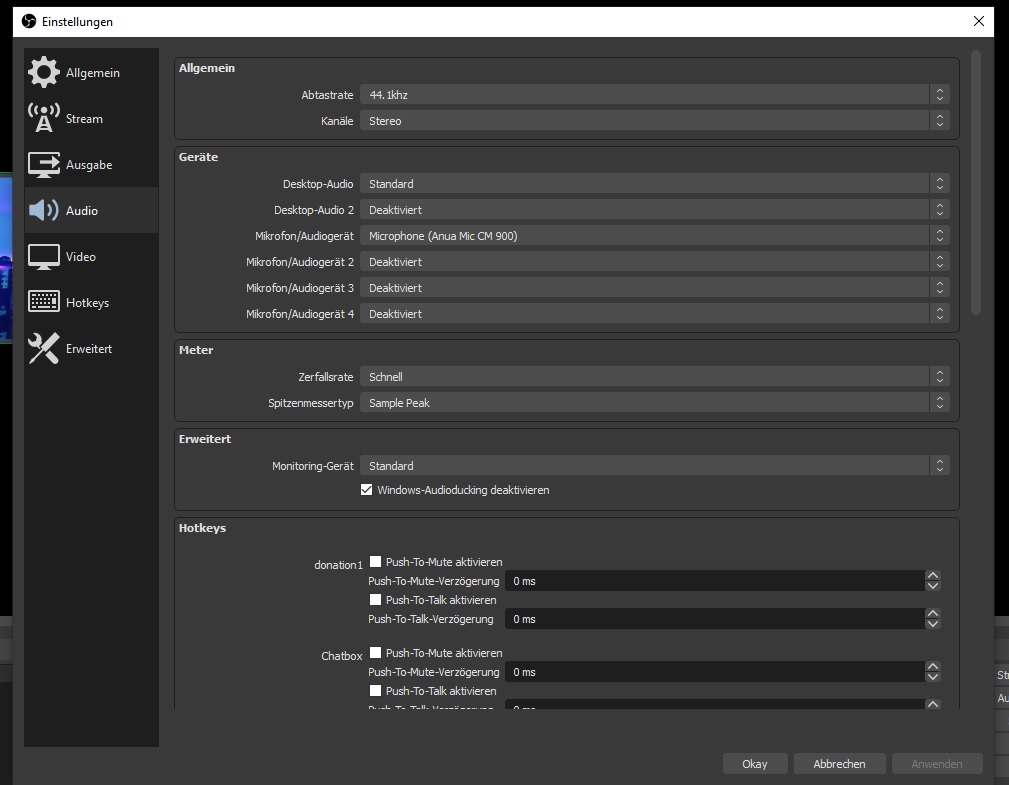Open the Video monitor icon
The height and width of the screenshot is (785, 1009).
(44, 256)
